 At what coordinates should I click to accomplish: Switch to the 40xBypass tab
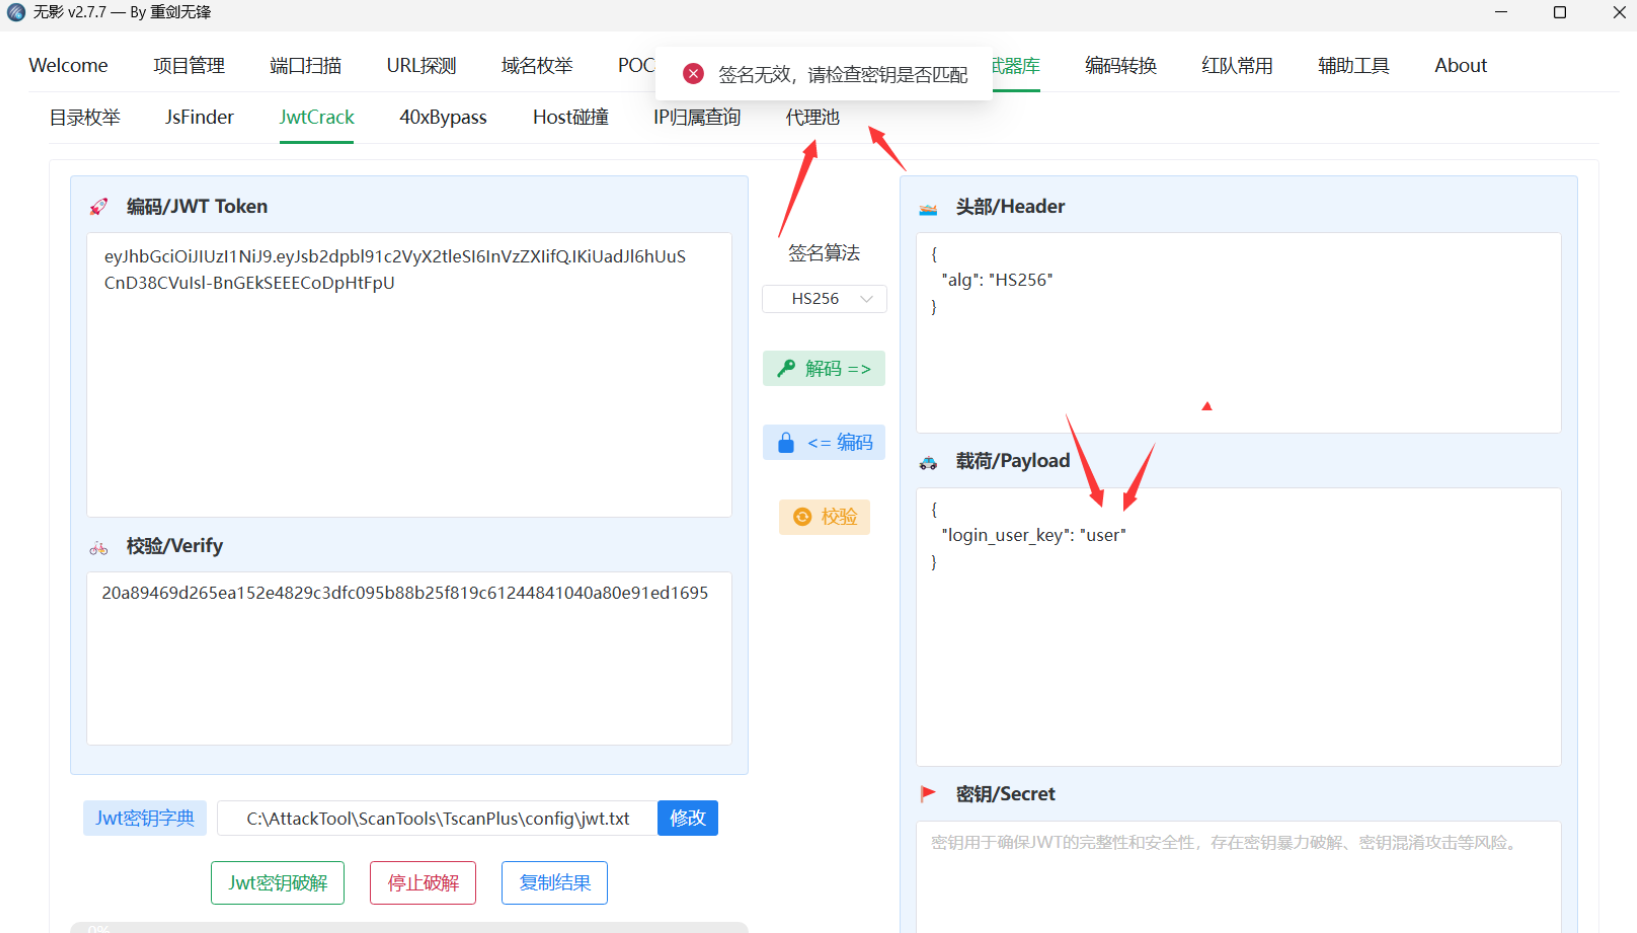[x=443, y=117]
